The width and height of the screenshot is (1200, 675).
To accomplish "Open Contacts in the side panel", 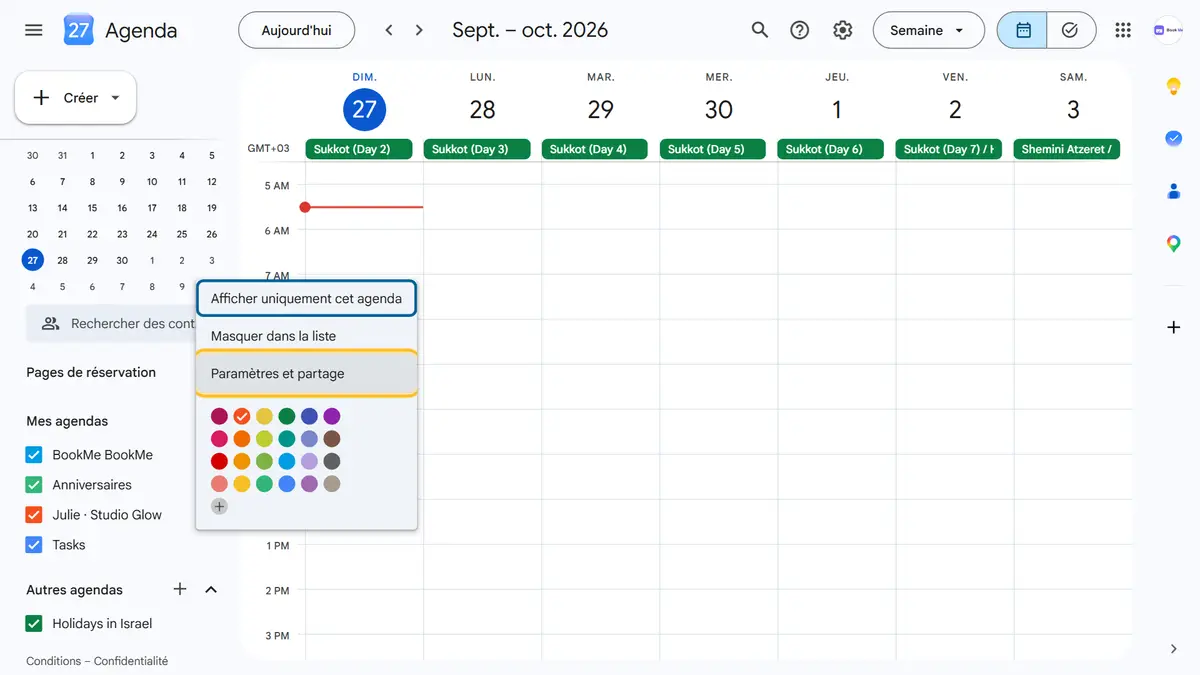I will [1174, 191].
